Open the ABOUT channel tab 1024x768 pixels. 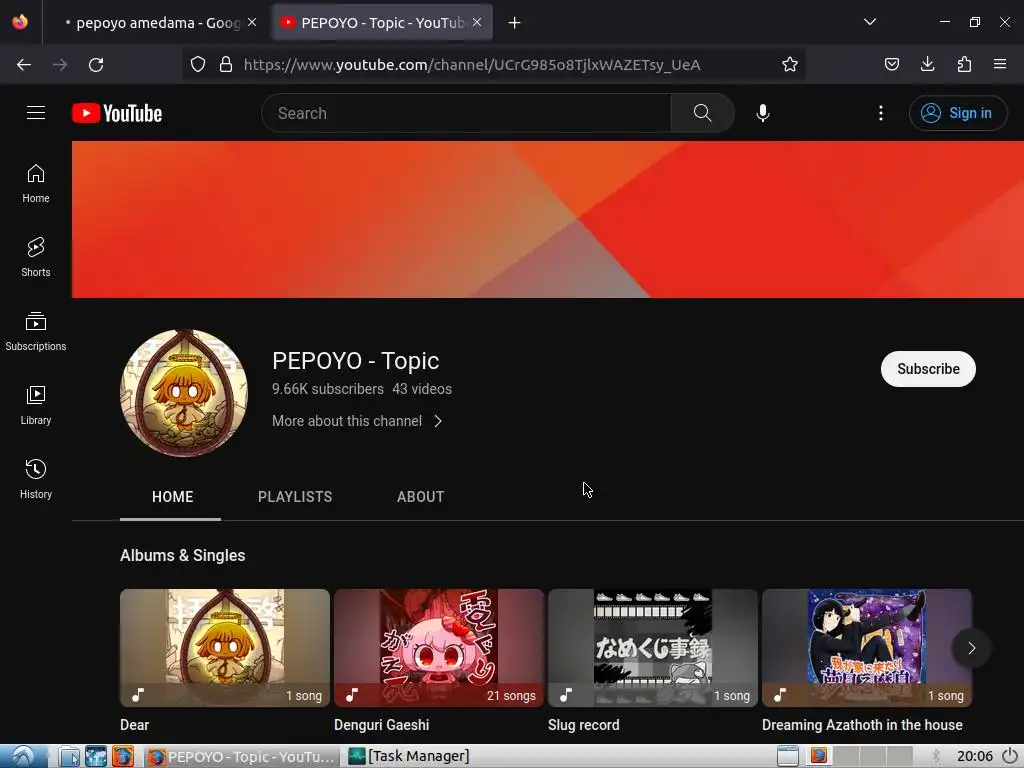coord(421,497)
